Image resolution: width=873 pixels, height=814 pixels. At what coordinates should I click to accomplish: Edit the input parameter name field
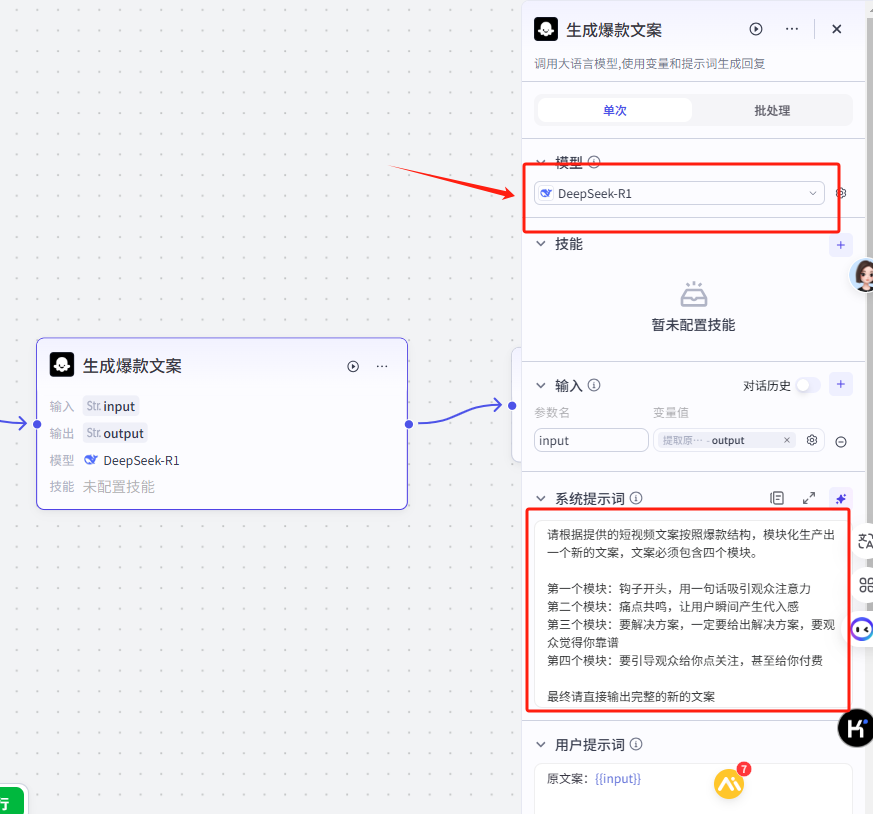click(x=591, y=440)
